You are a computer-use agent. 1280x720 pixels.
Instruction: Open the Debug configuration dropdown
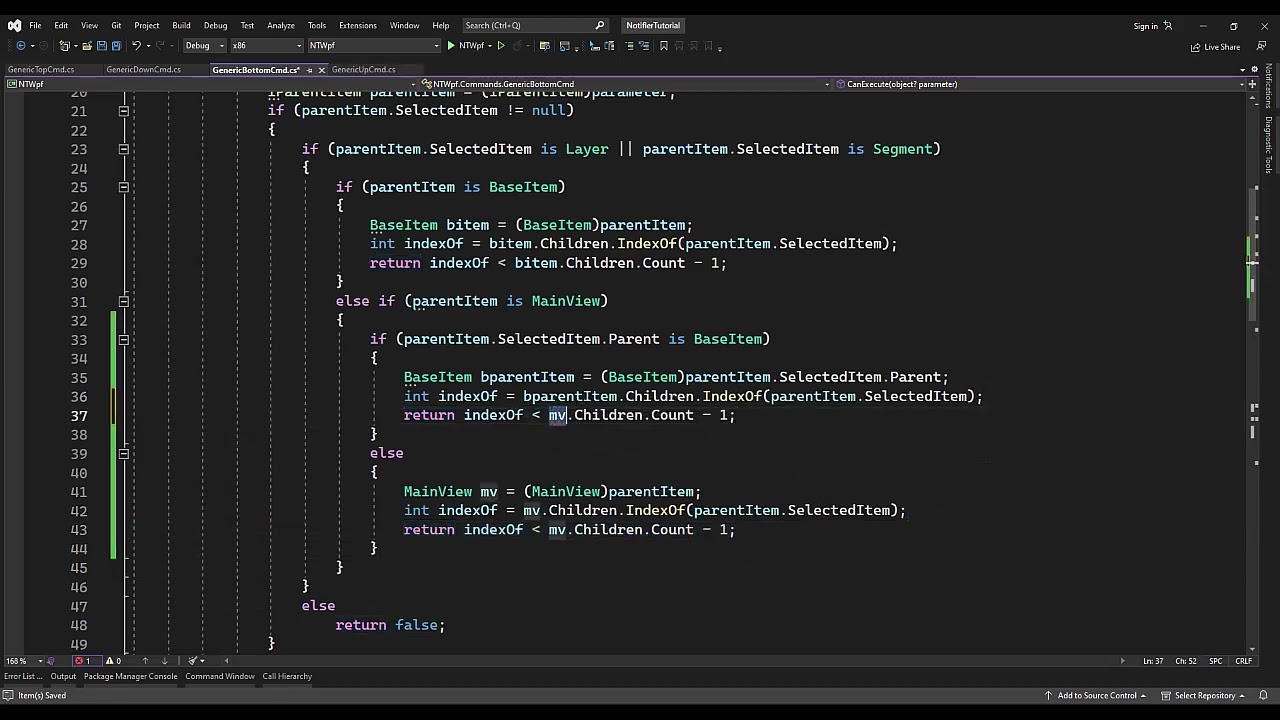[204, 45]
